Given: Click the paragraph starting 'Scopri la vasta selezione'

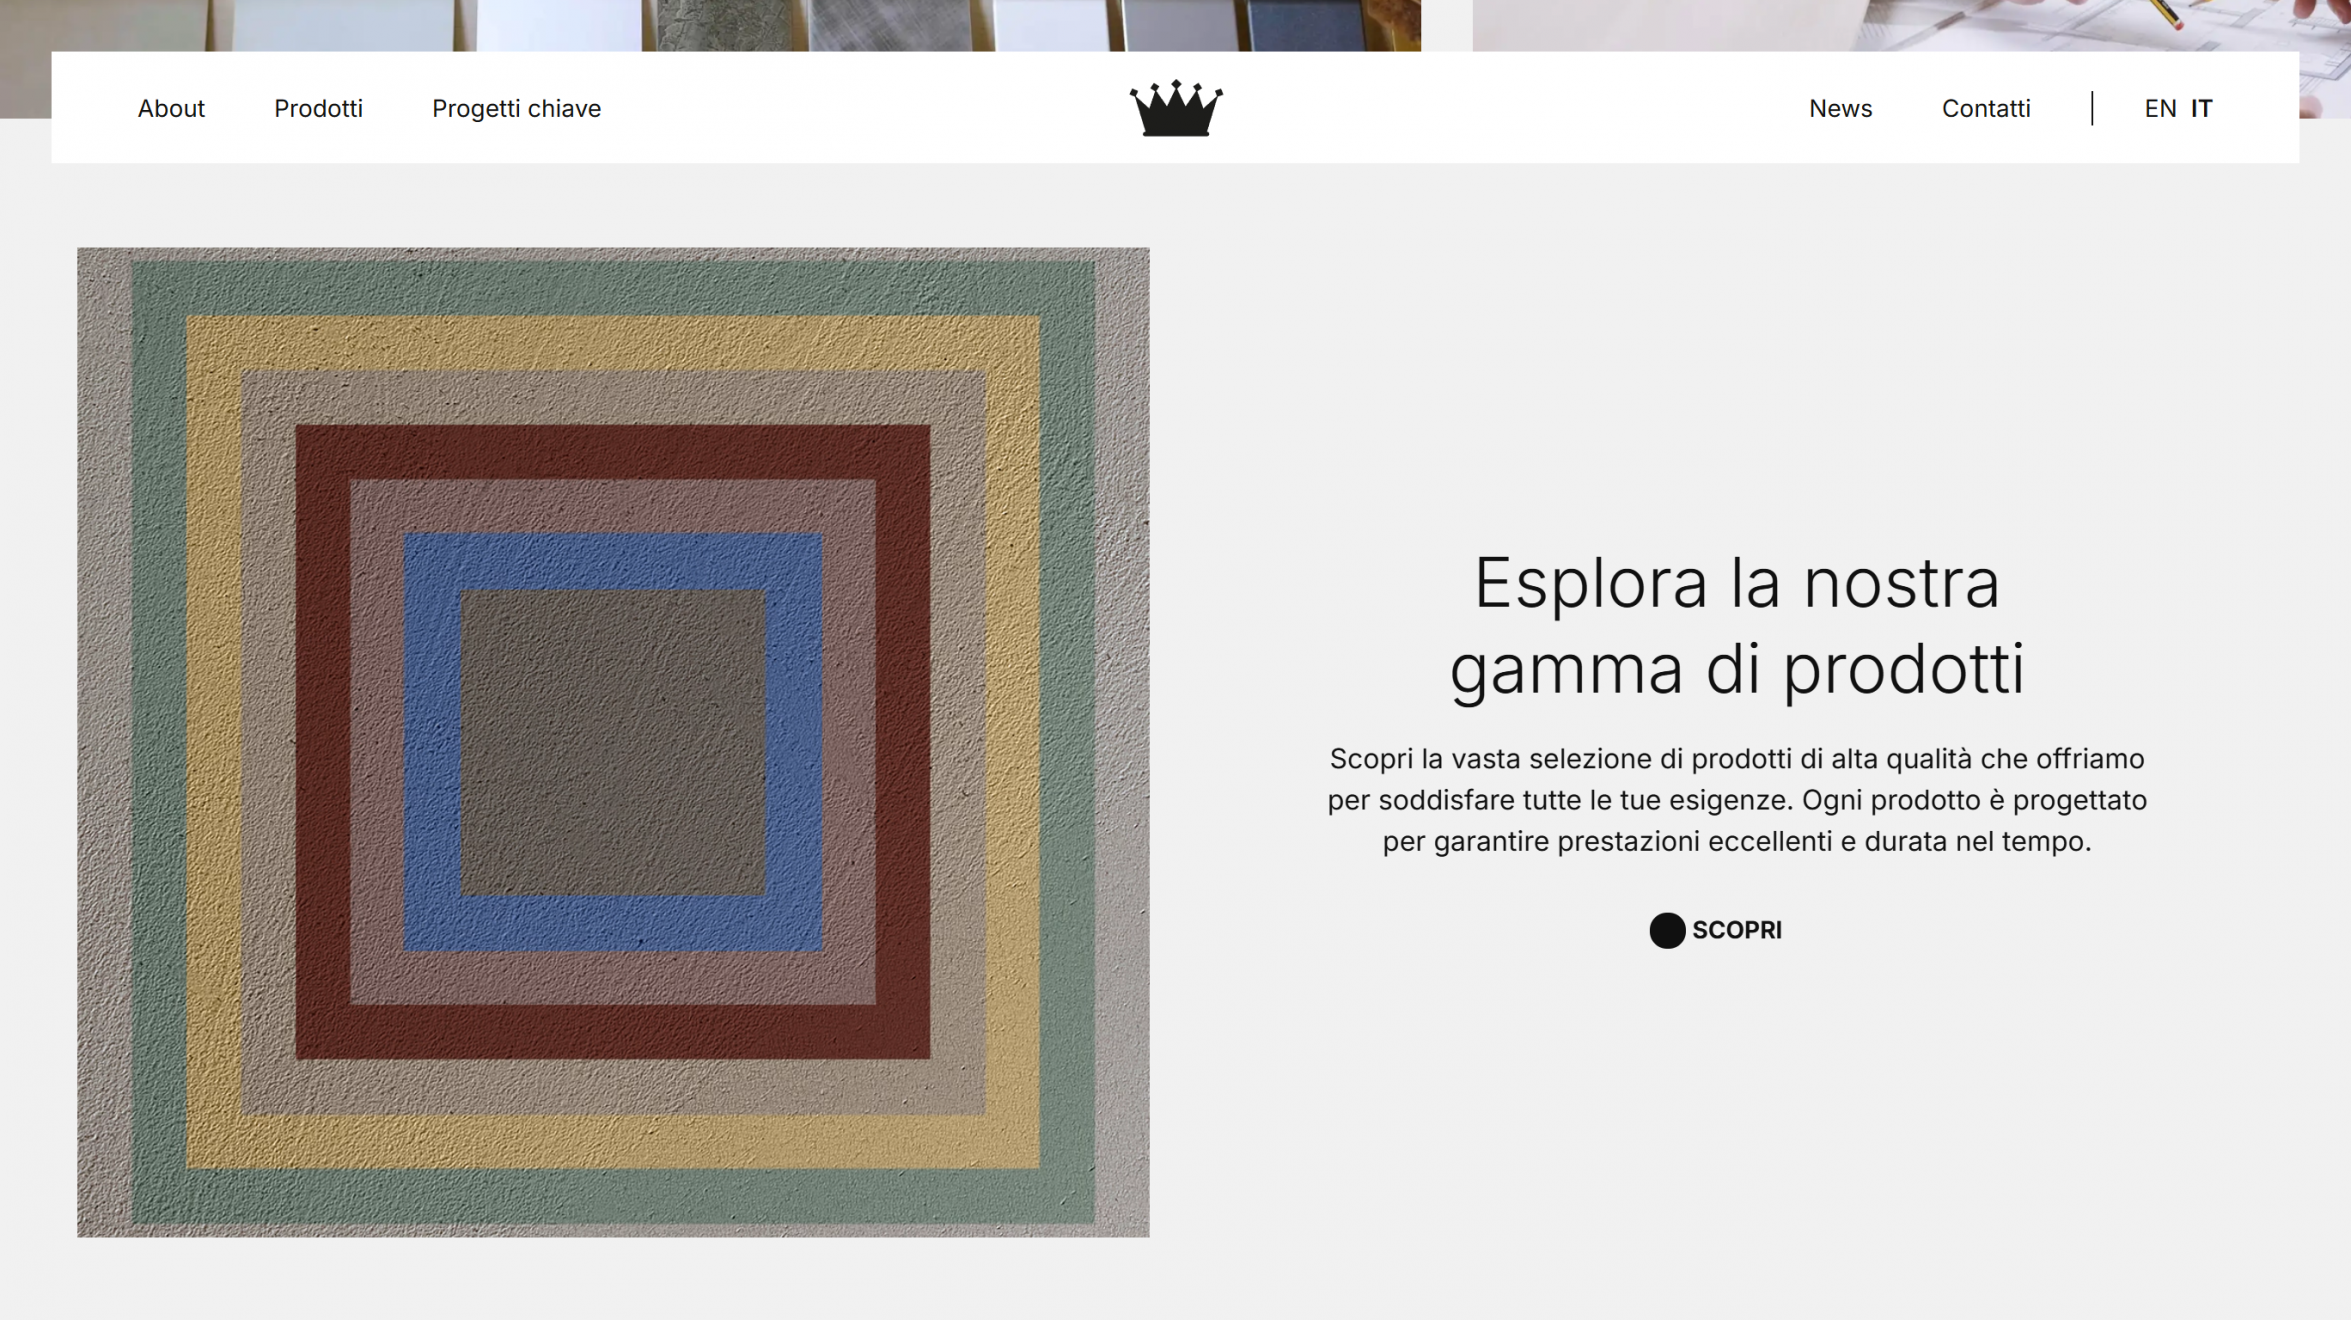Looking at the screenshot, I should [x=1737, y=800].
